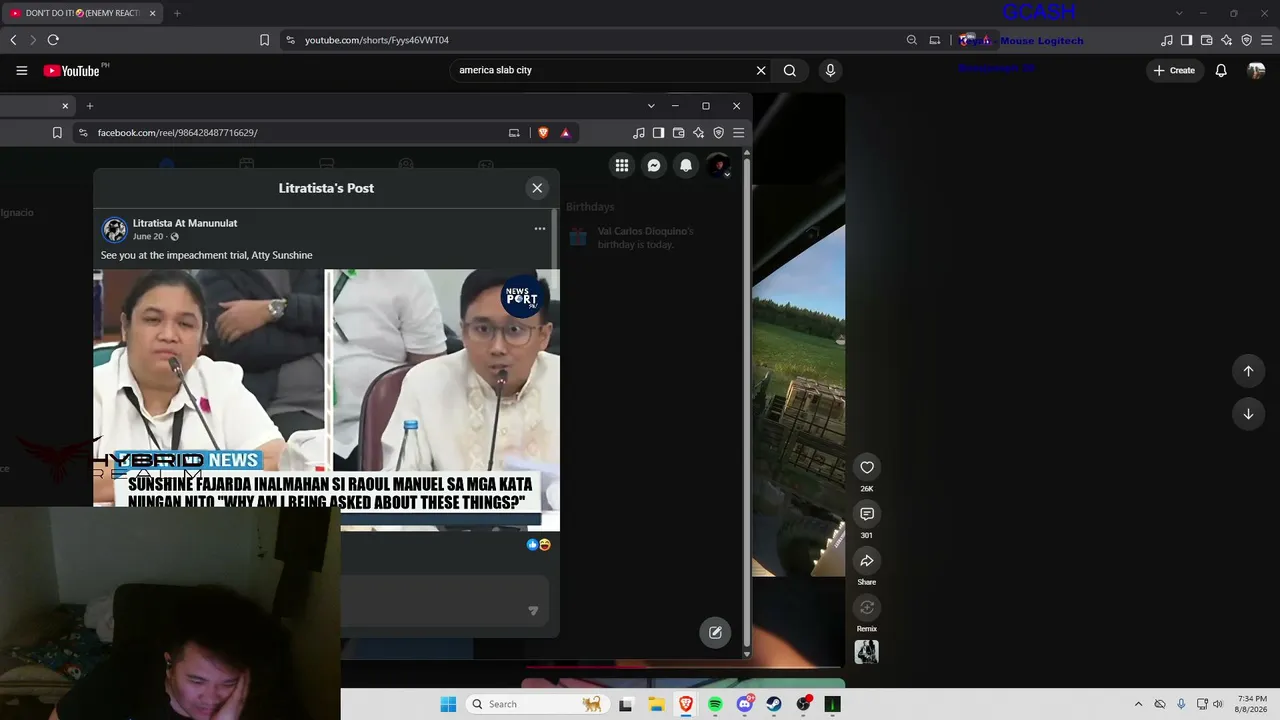
Task: Toggle the sidebar in the YouTube browser window
Action: tap(1186, 40)
